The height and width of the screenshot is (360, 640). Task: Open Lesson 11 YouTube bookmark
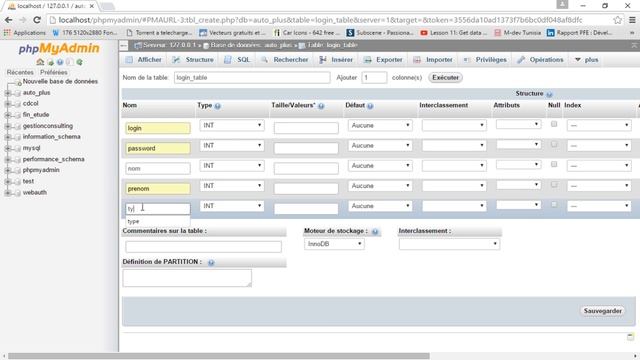tap(453, 33)
